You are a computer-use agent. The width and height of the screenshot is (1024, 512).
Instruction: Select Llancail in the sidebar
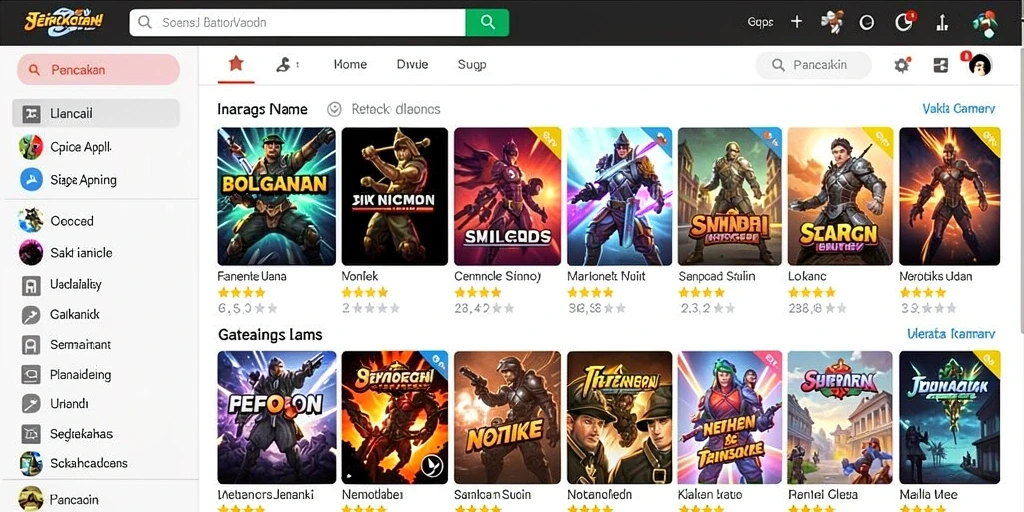coord(96,114)
